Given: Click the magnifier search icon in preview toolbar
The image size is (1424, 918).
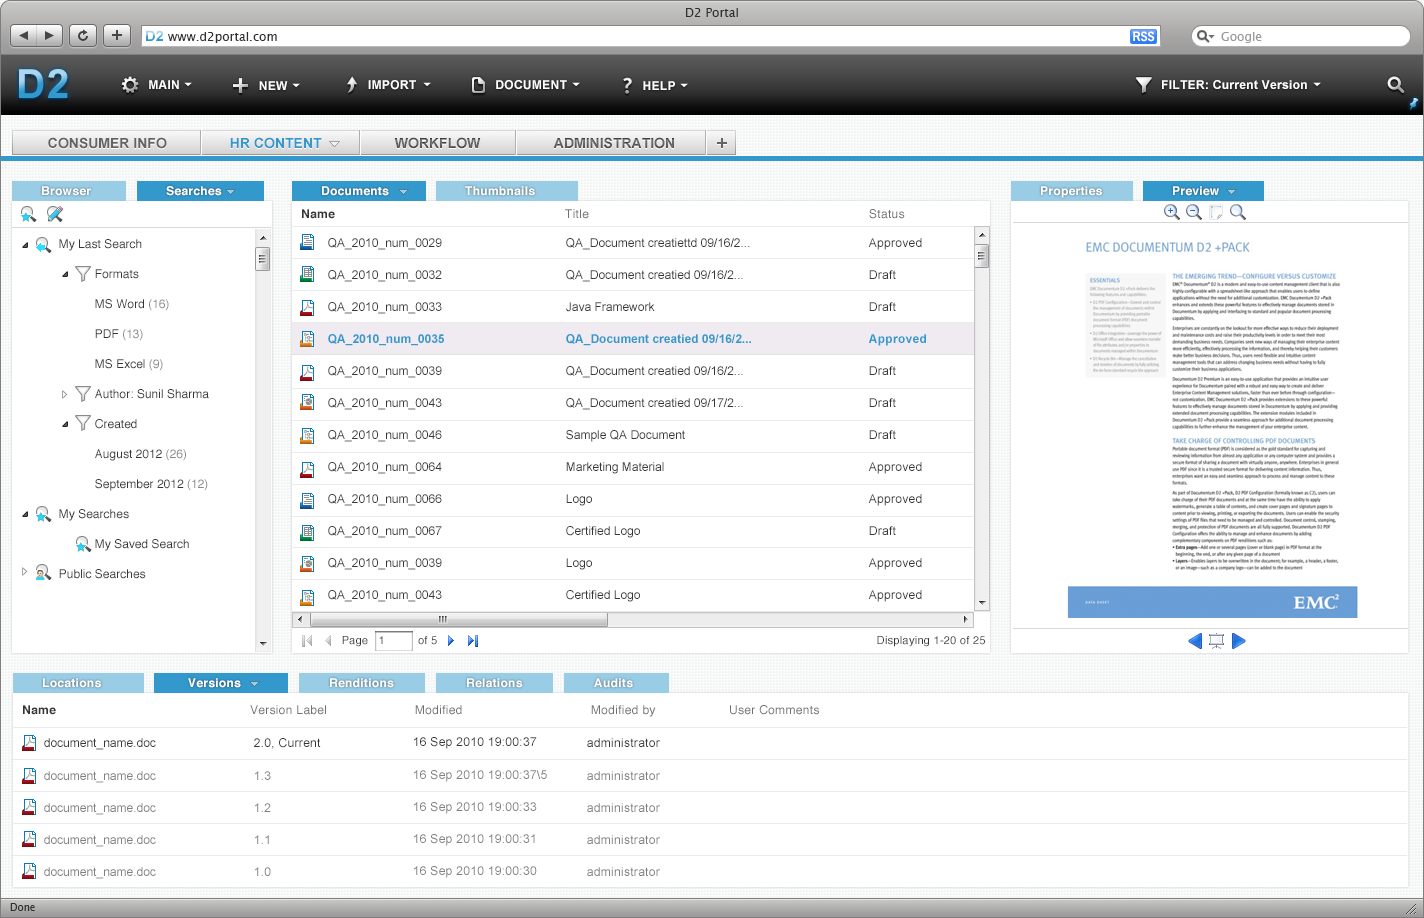Looking at the screenshot, I should coord(1238,212).
